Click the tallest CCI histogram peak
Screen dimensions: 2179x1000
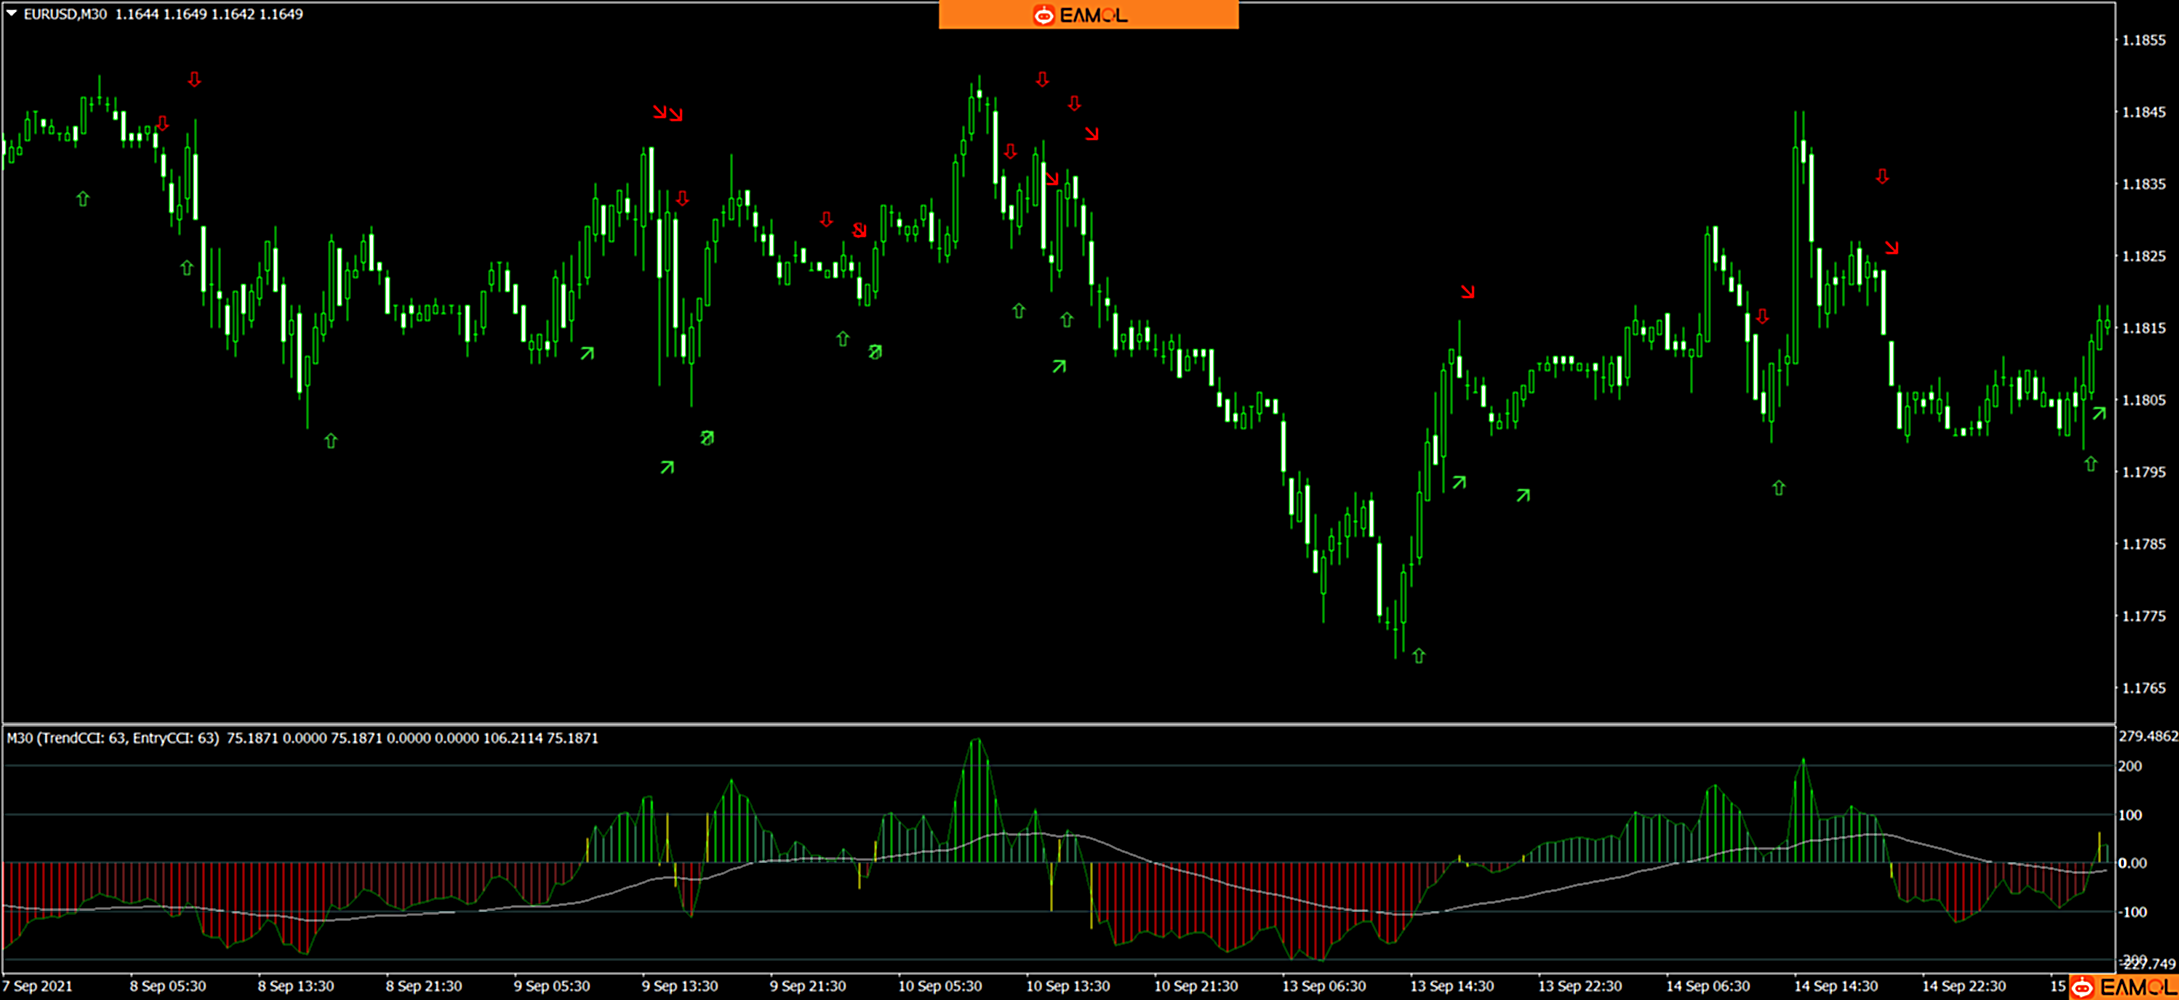pyautogui.click(x=977, y=742)
